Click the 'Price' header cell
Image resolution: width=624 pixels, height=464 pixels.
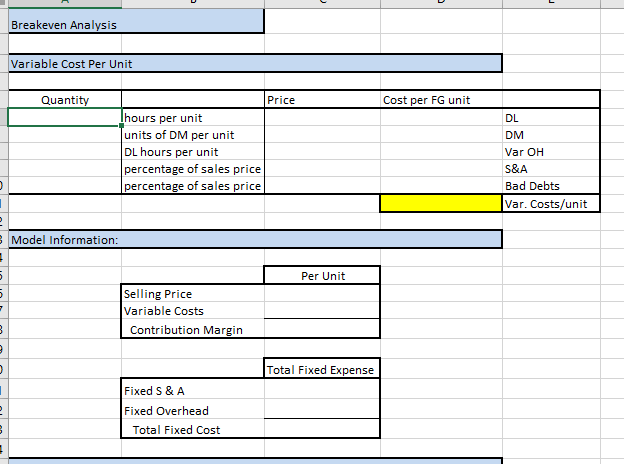322,99
